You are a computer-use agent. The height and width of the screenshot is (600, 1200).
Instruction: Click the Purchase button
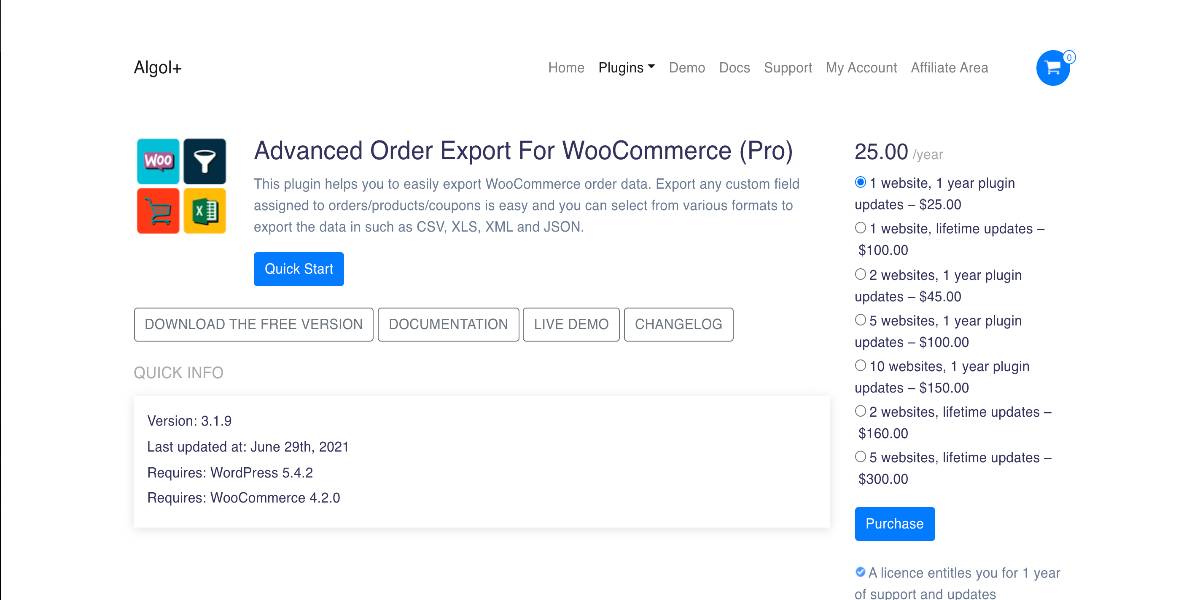(x=895, y=524)
